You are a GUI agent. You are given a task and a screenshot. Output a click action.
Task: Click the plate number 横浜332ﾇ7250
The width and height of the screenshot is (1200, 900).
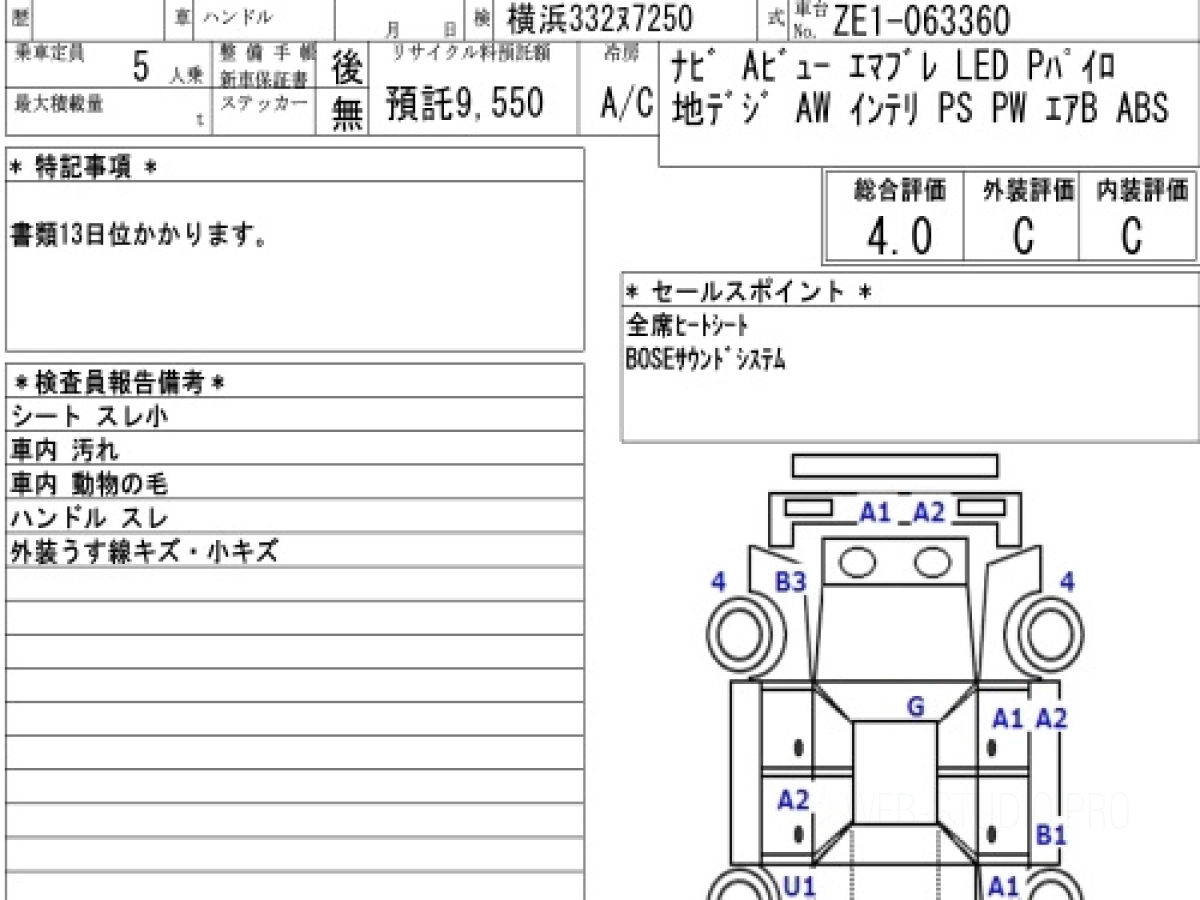pos(600,19)
